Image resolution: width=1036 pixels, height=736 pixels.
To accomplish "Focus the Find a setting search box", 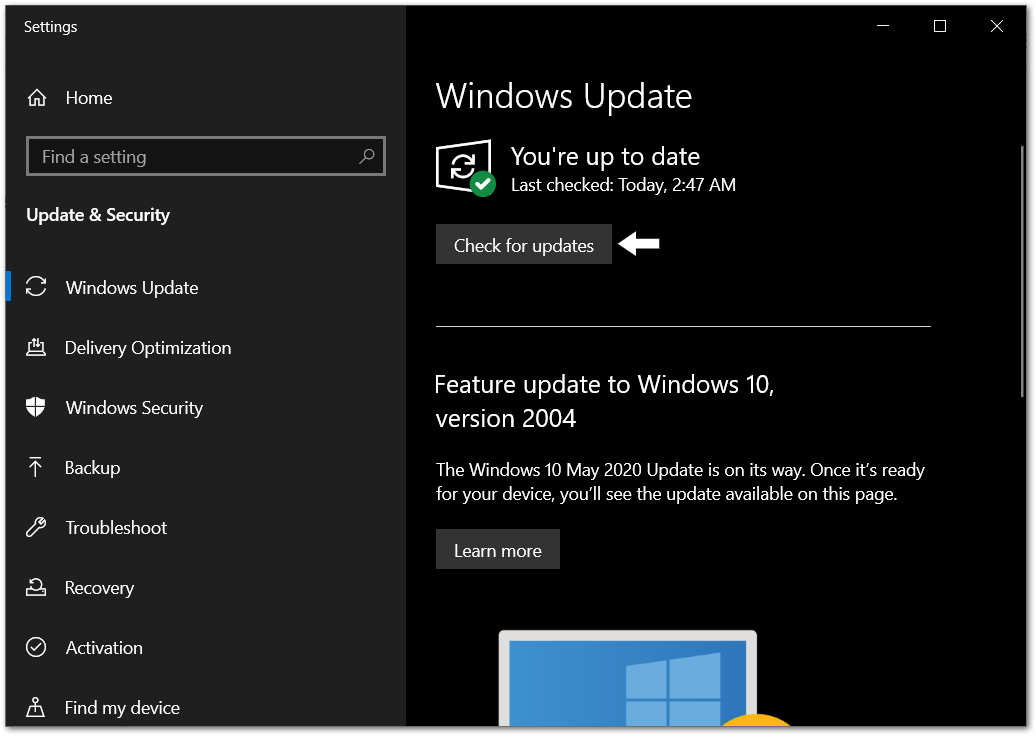I will (x=205, y=157).
